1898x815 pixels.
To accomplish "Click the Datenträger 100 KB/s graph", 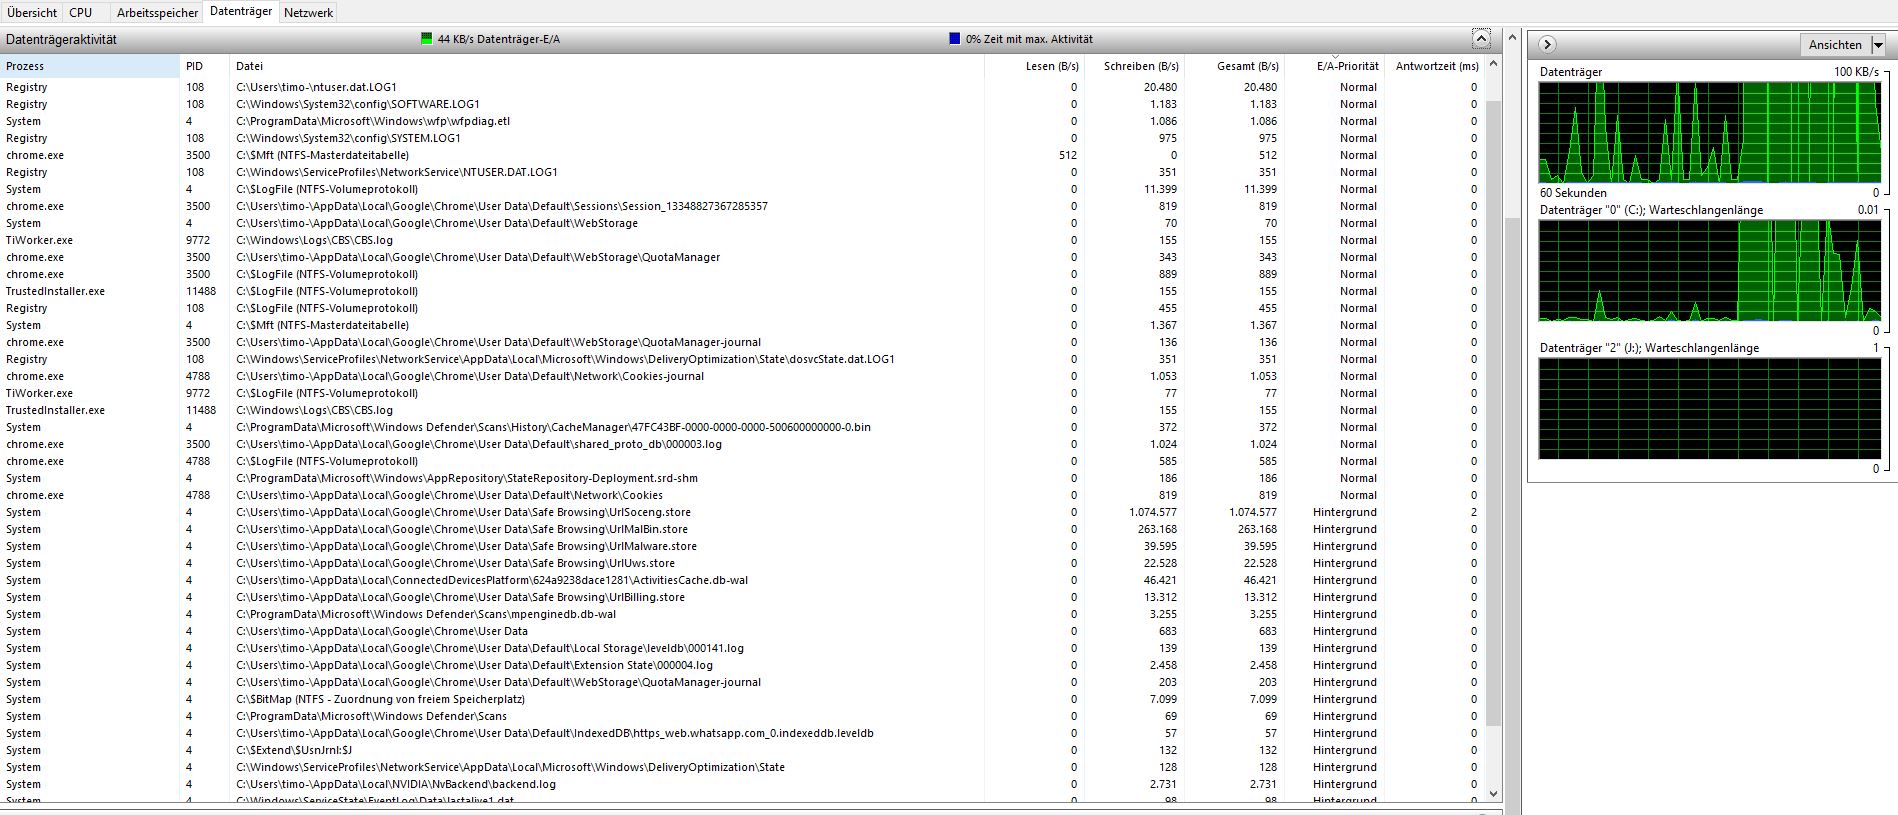I will tap(1710, 132).
